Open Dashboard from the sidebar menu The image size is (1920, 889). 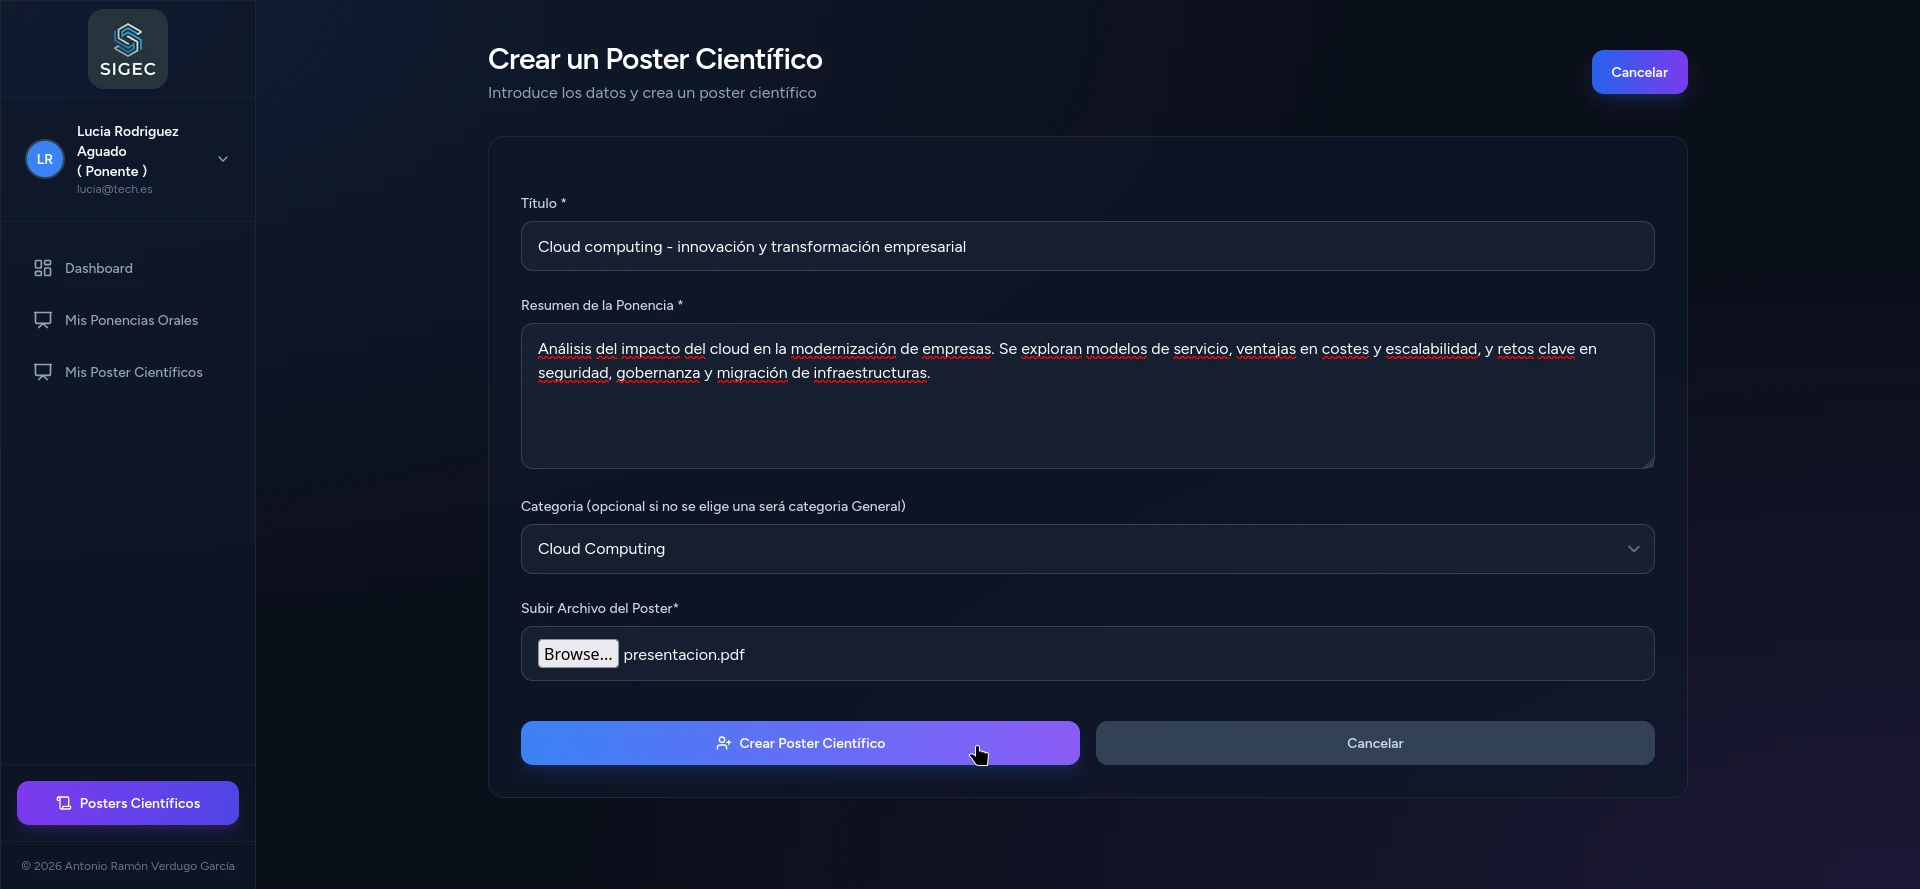coord(99,268)
